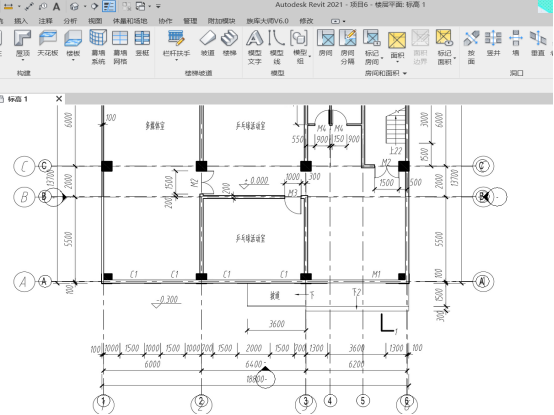Select the 楼板 (Floor) tool
This screenshot has width=554, height=415.
pyautogui.click(x=73, y=43)
